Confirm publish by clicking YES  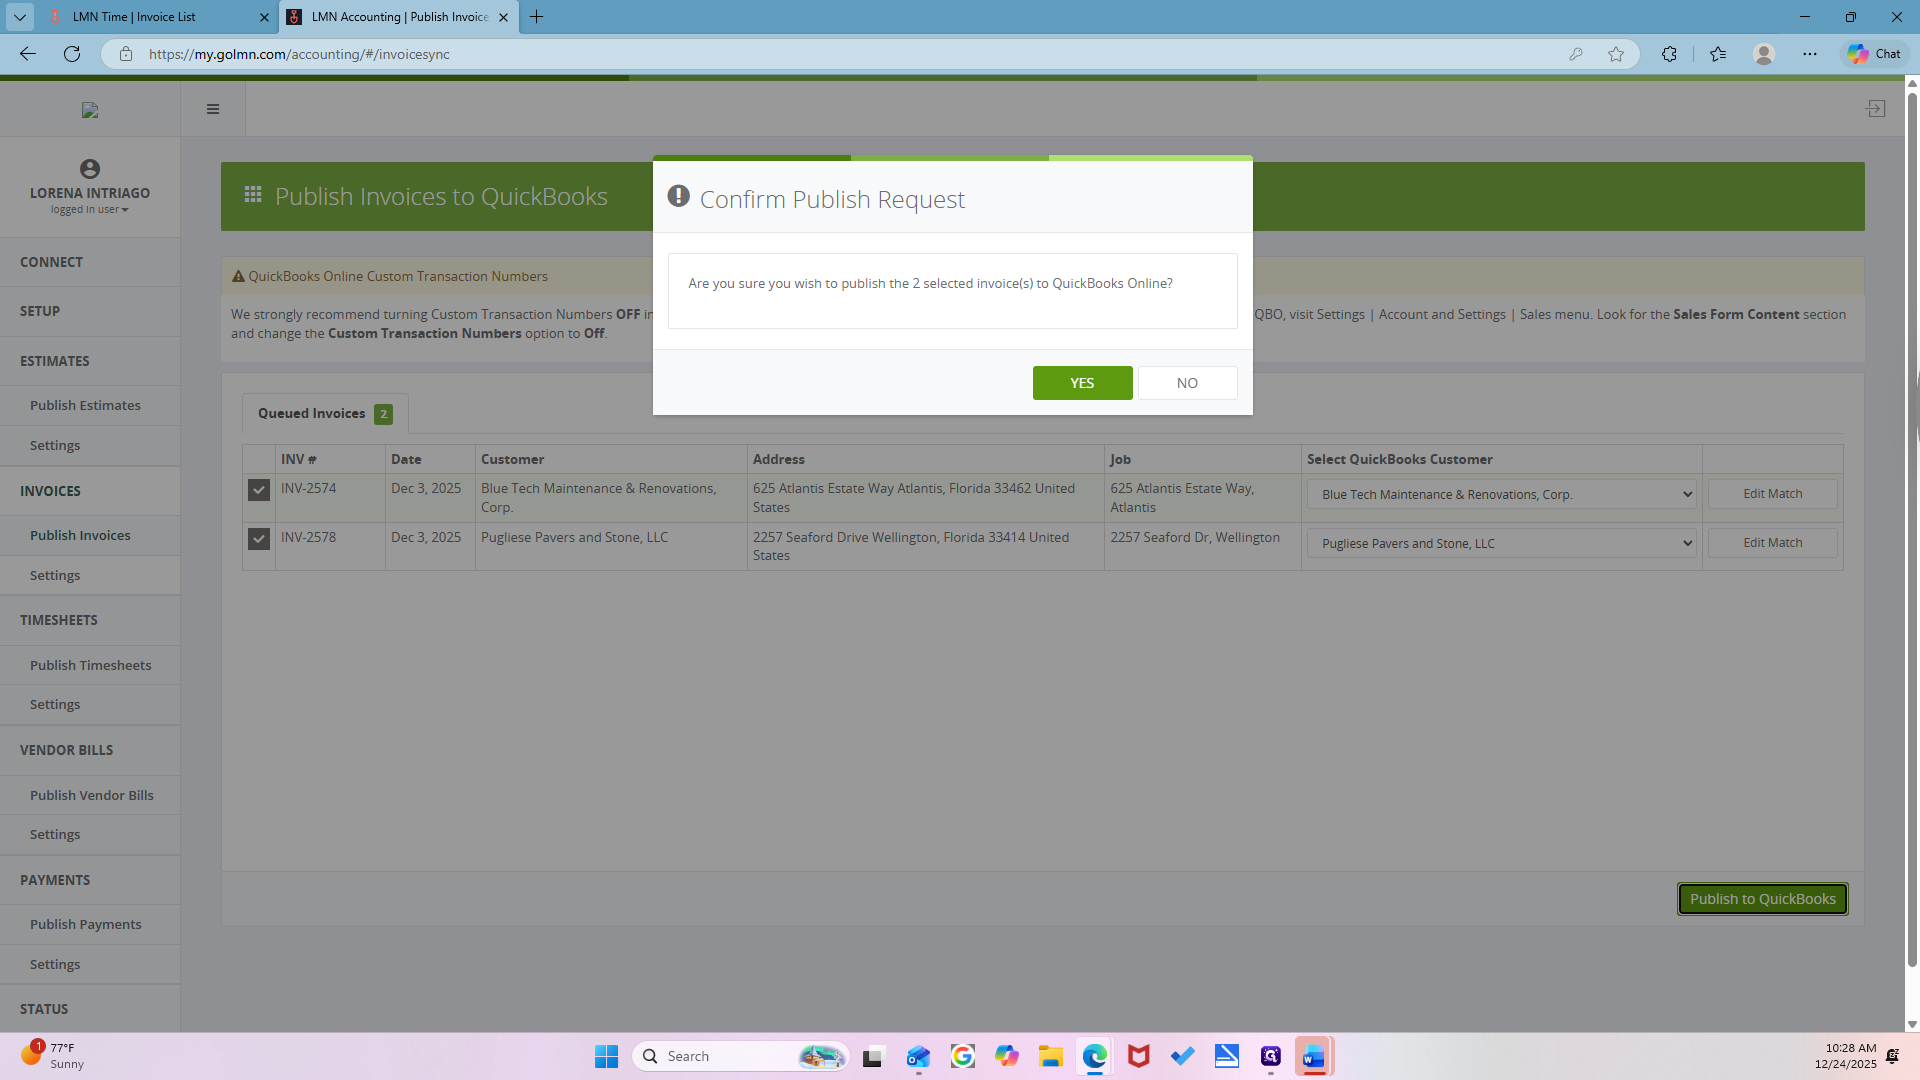[1082, 383]
